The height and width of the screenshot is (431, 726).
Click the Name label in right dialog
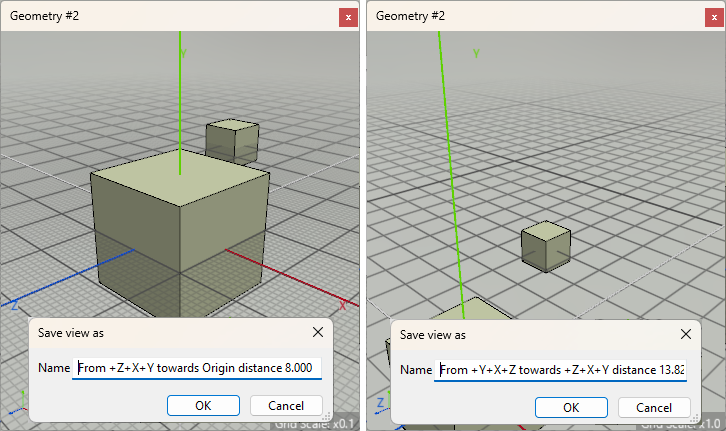point(416,370)
